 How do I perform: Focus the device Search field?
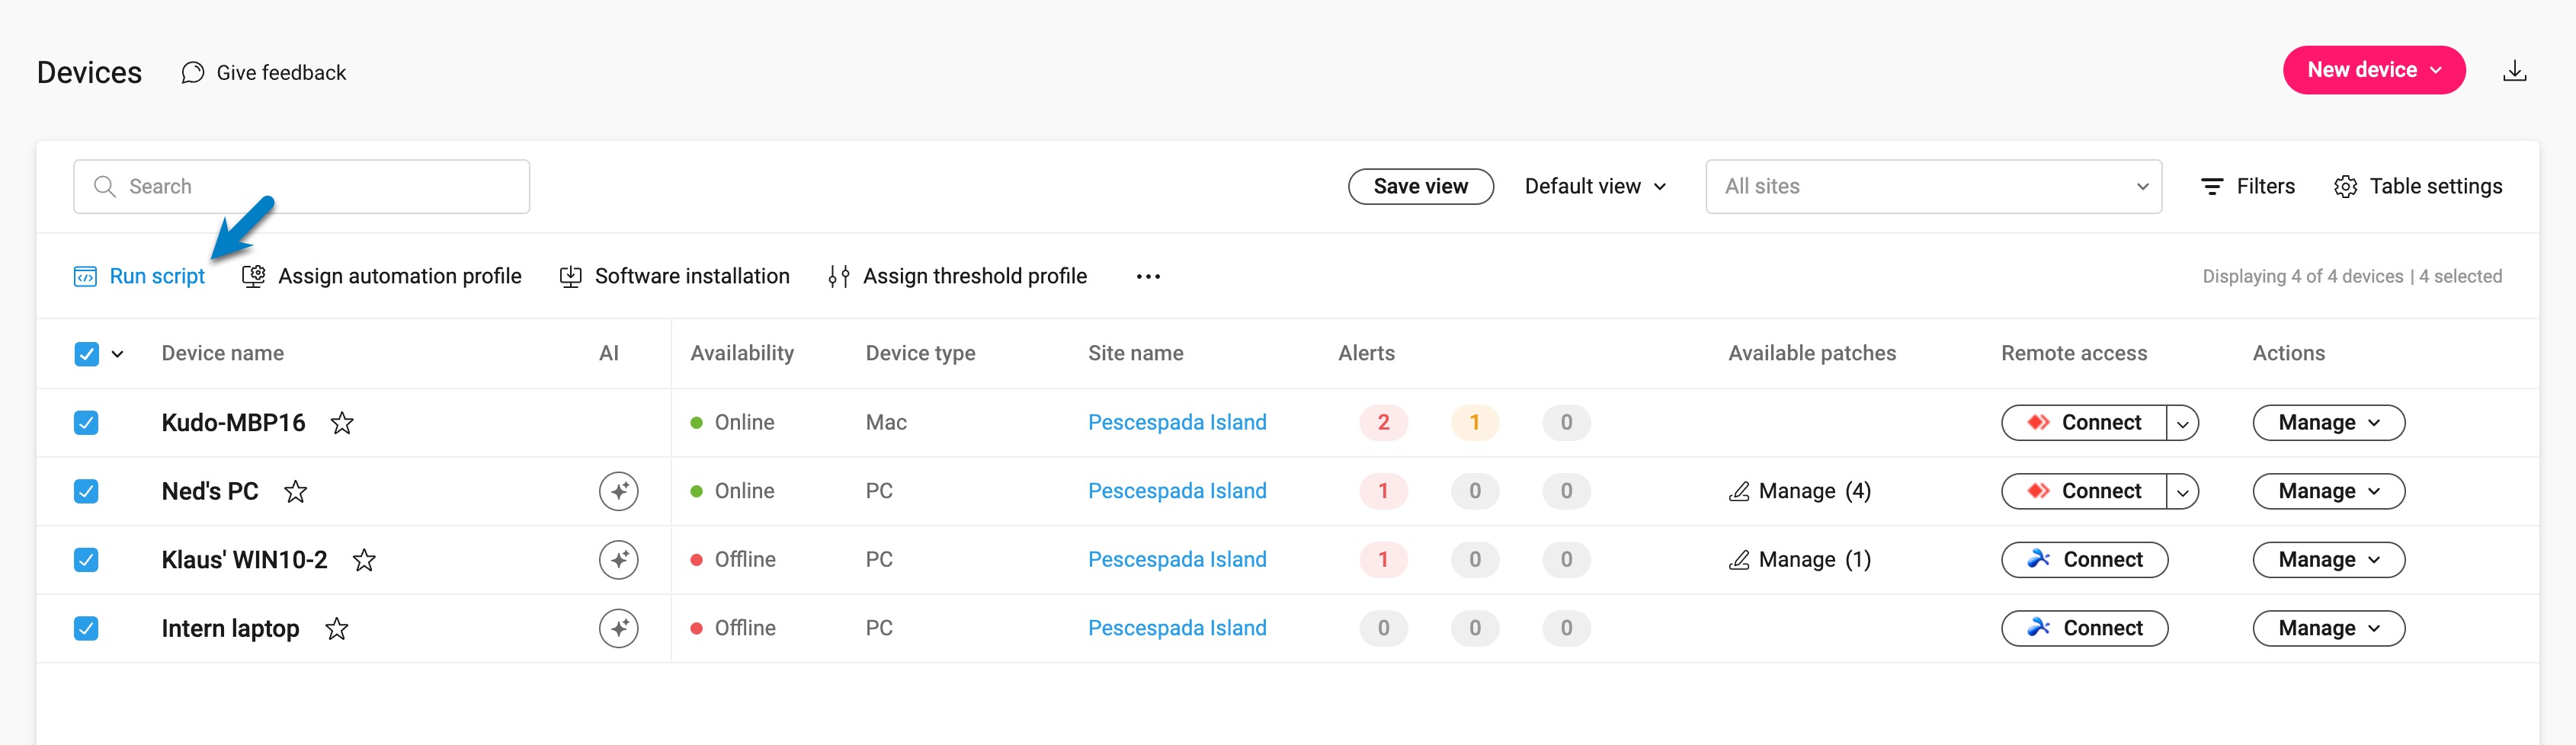(301, 187)
